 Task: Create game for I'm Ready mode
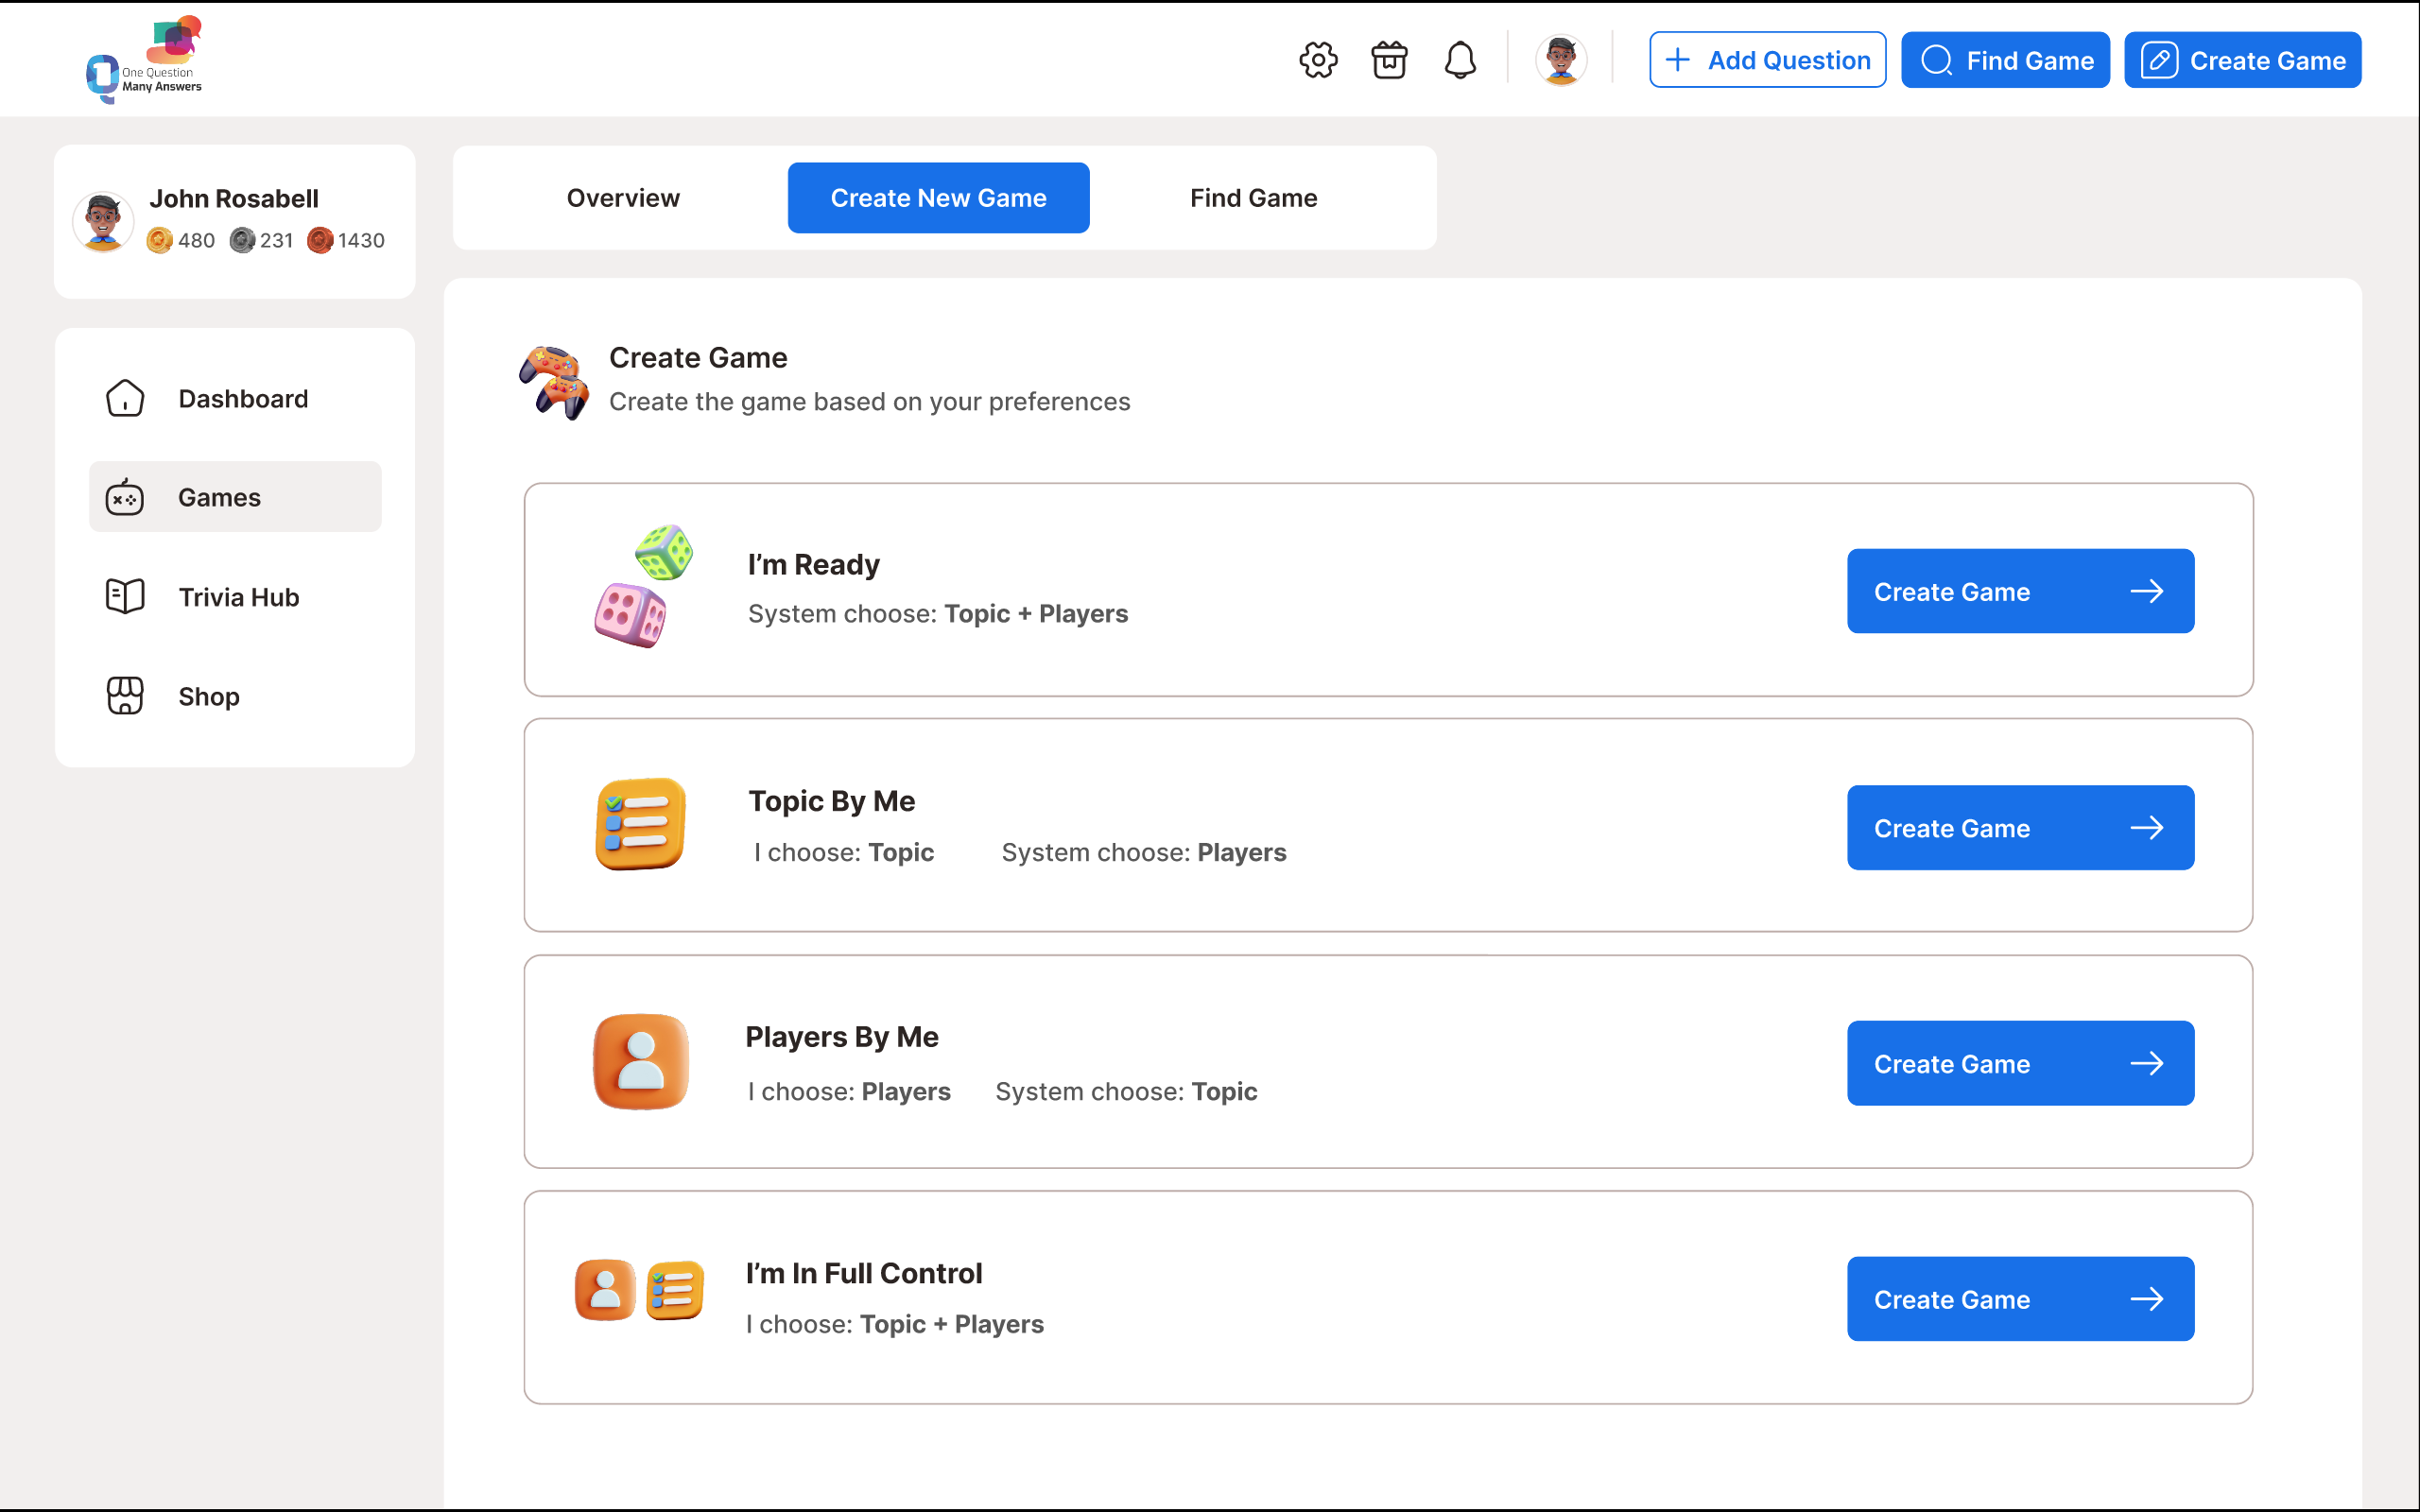pyautogui.click(x=2020, y=591)
